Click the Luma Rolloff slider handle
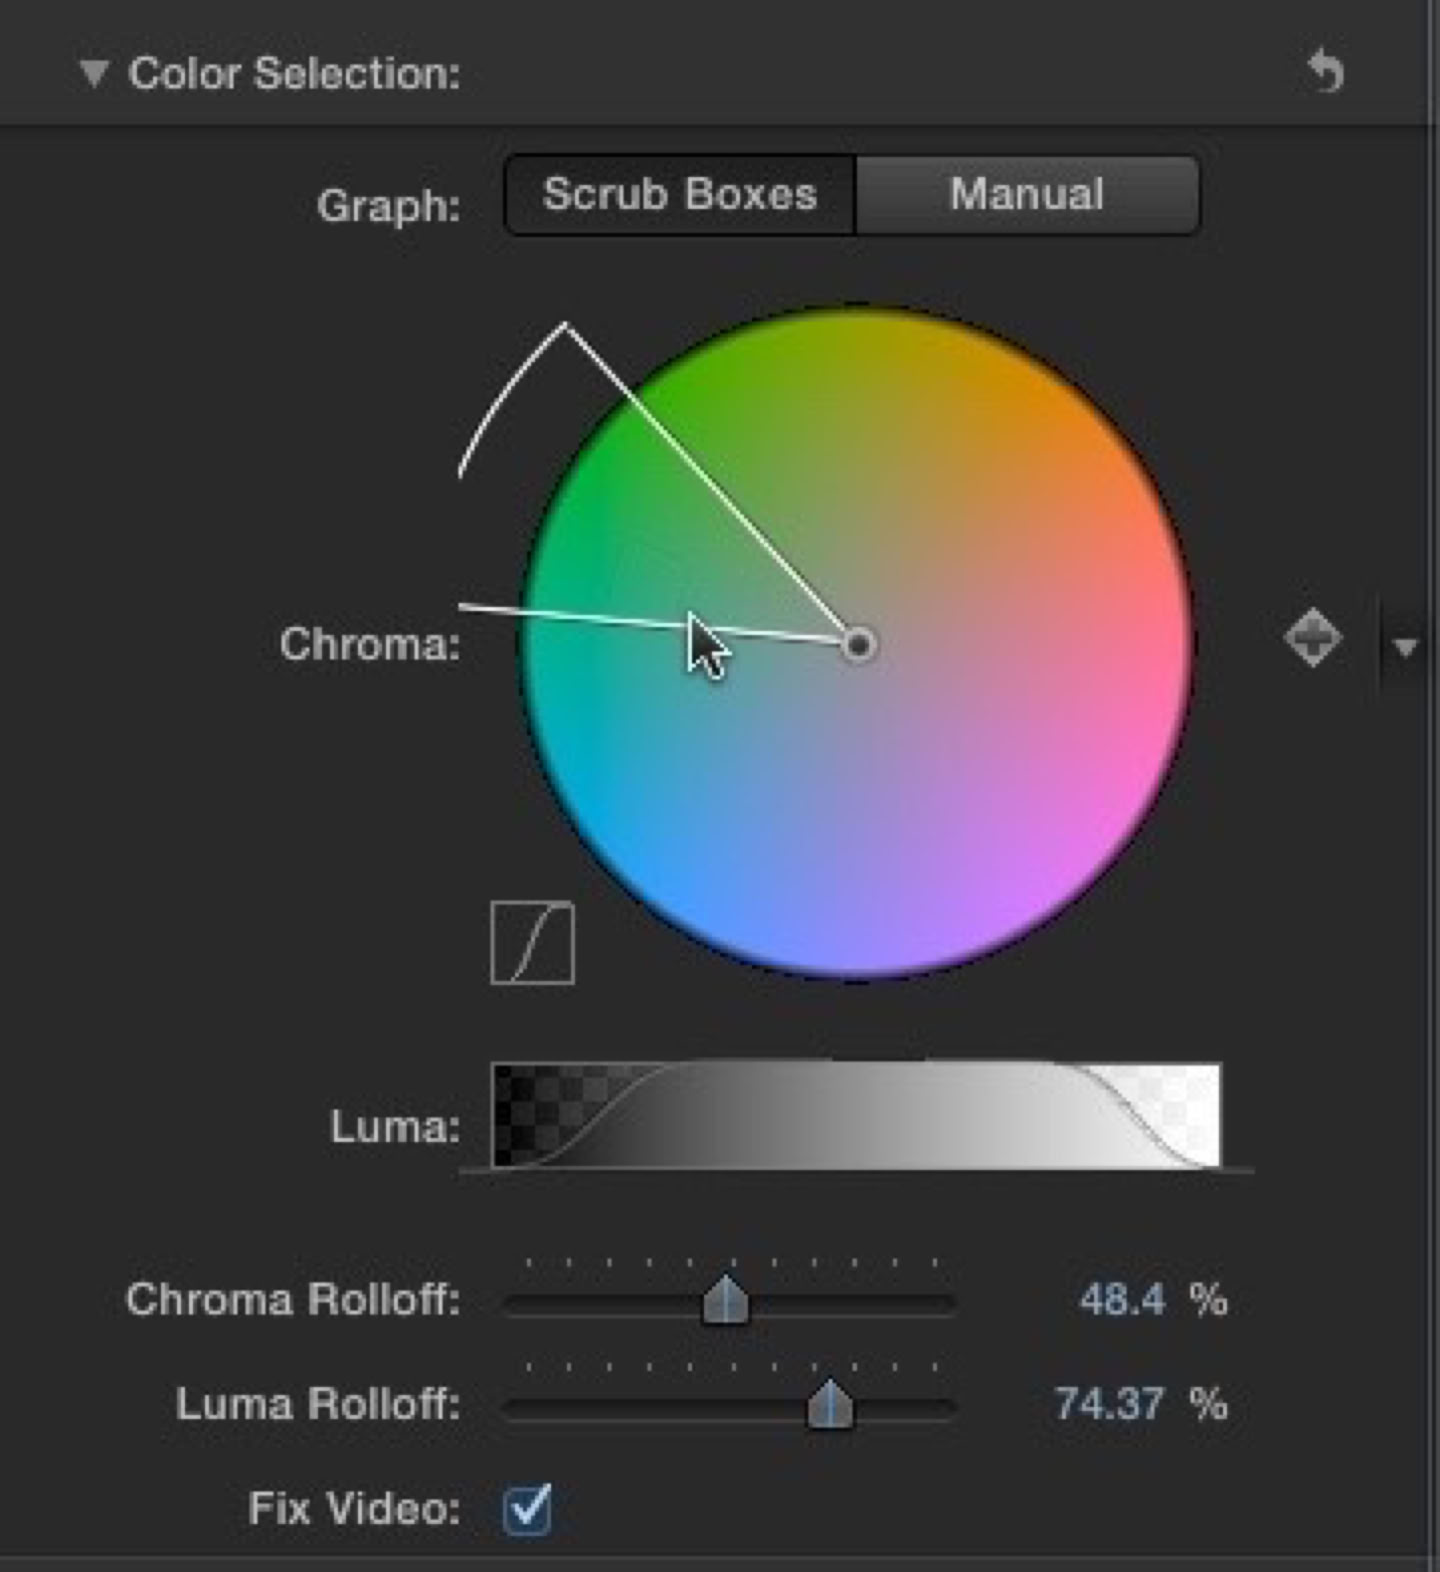This screenshot has height=1572, width=1440. 830,1404
